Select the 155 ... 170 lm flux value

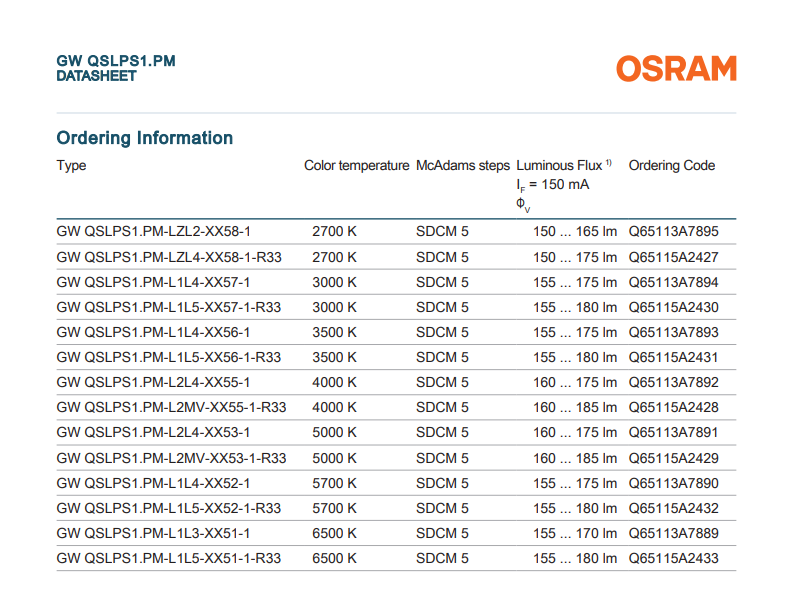[x=574, y=533]
